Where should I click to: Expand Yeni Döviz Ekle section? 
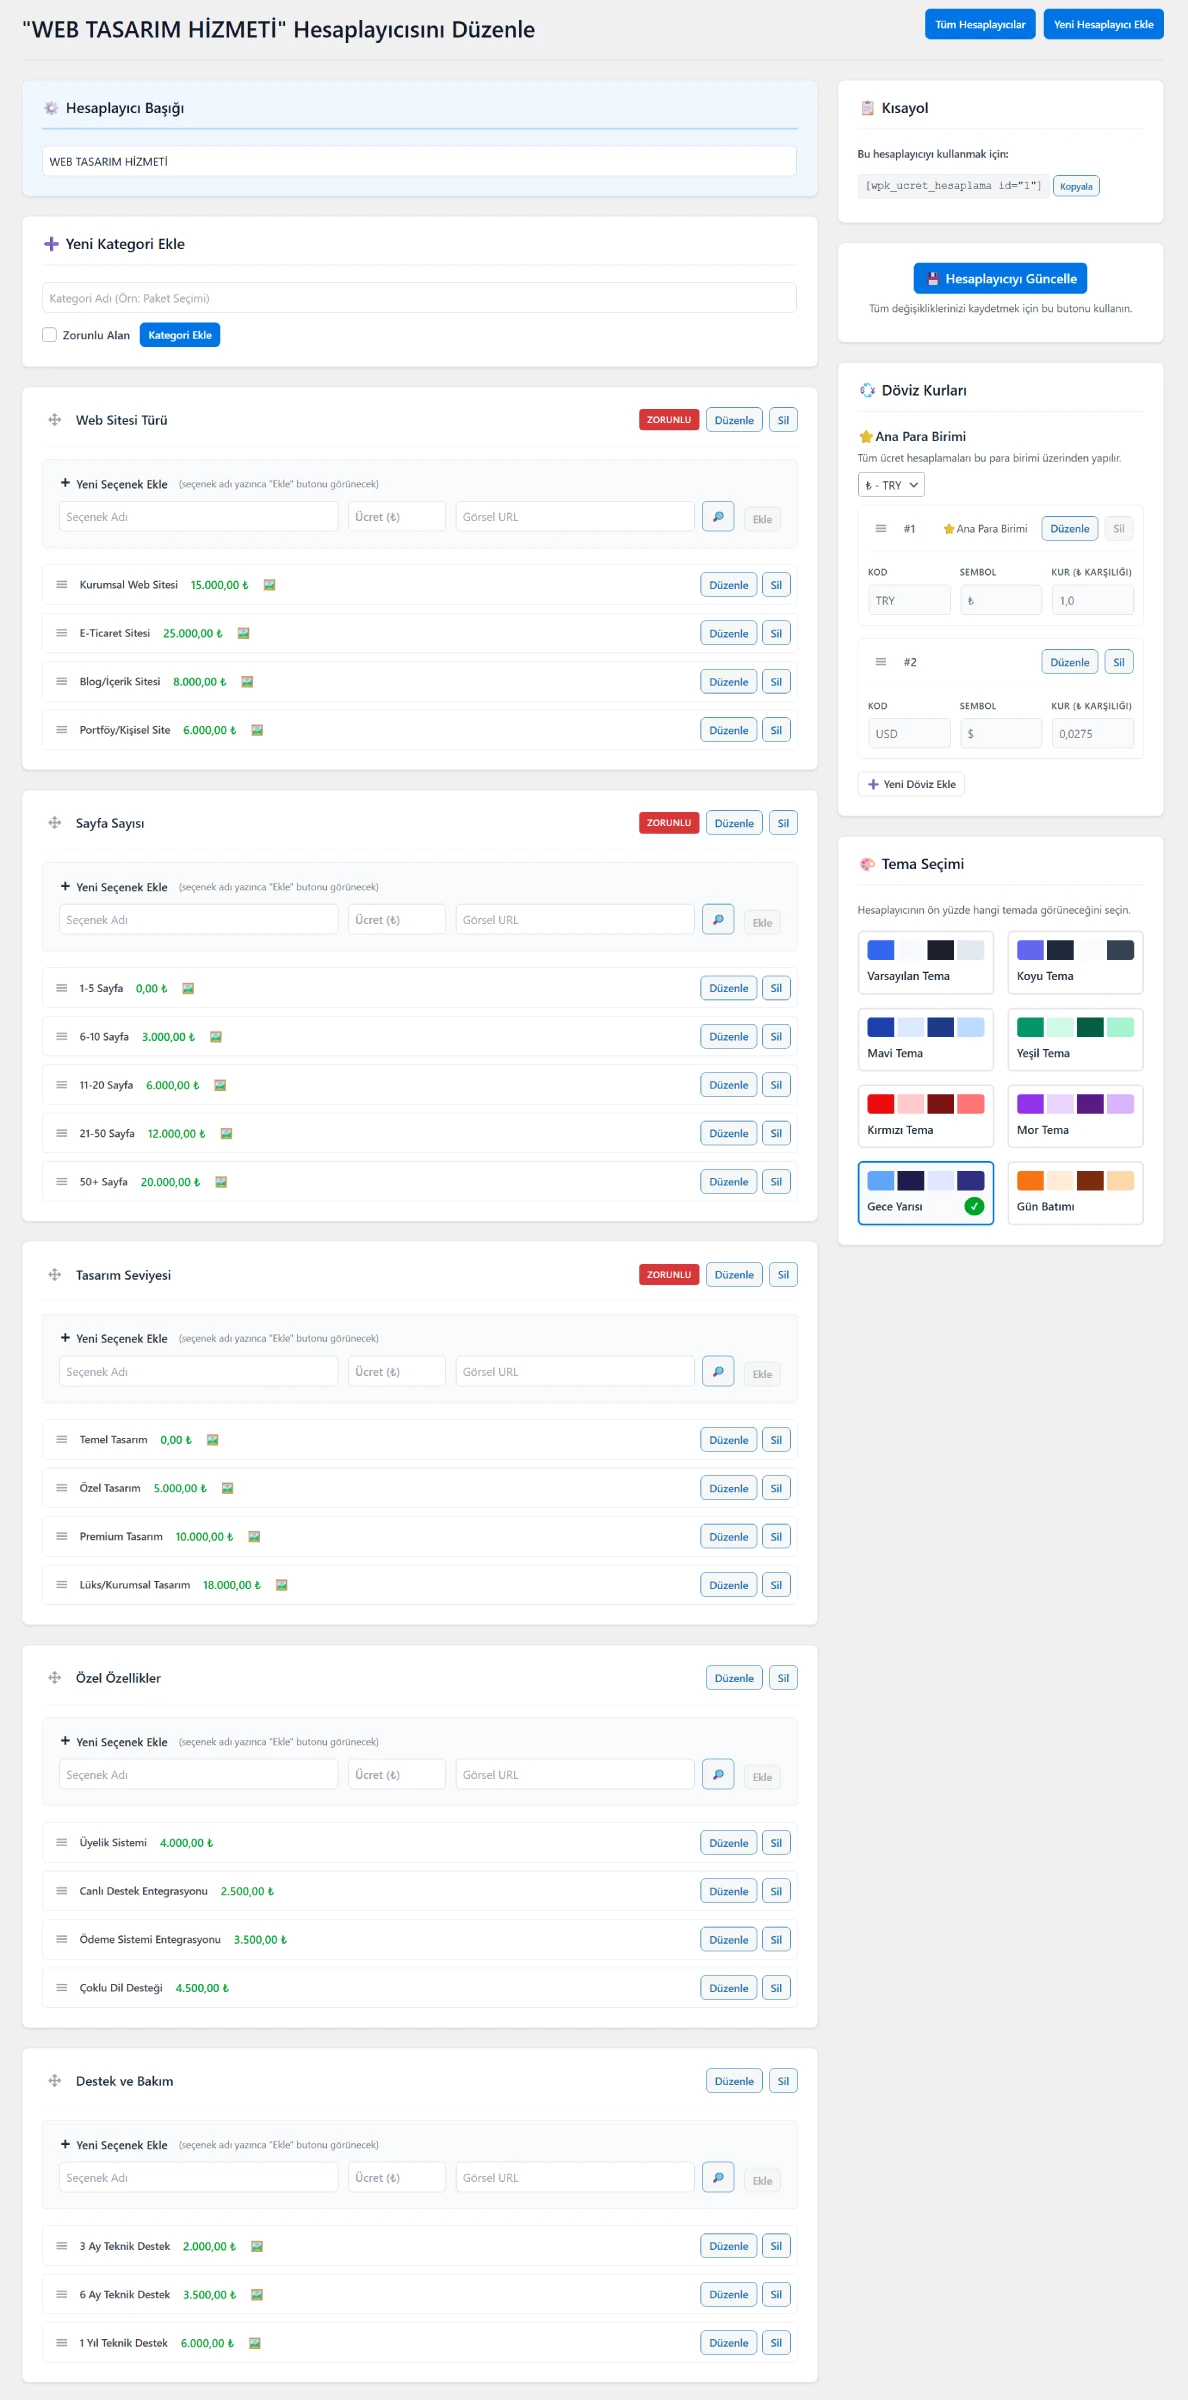pos(911,784)
